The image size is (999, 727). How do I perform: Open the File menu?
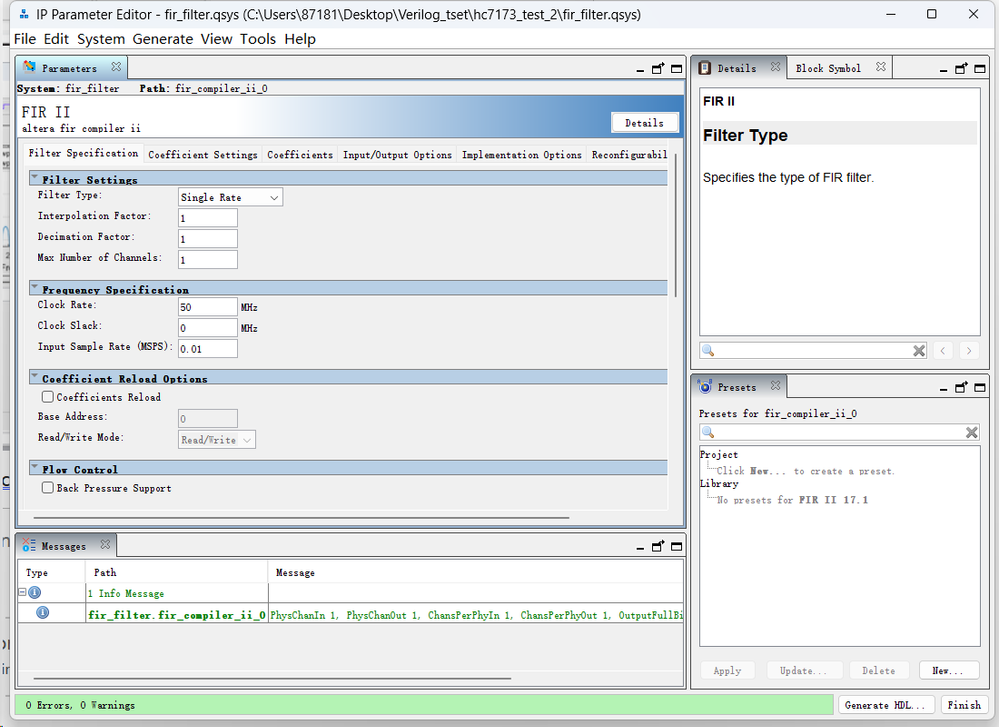25,39
